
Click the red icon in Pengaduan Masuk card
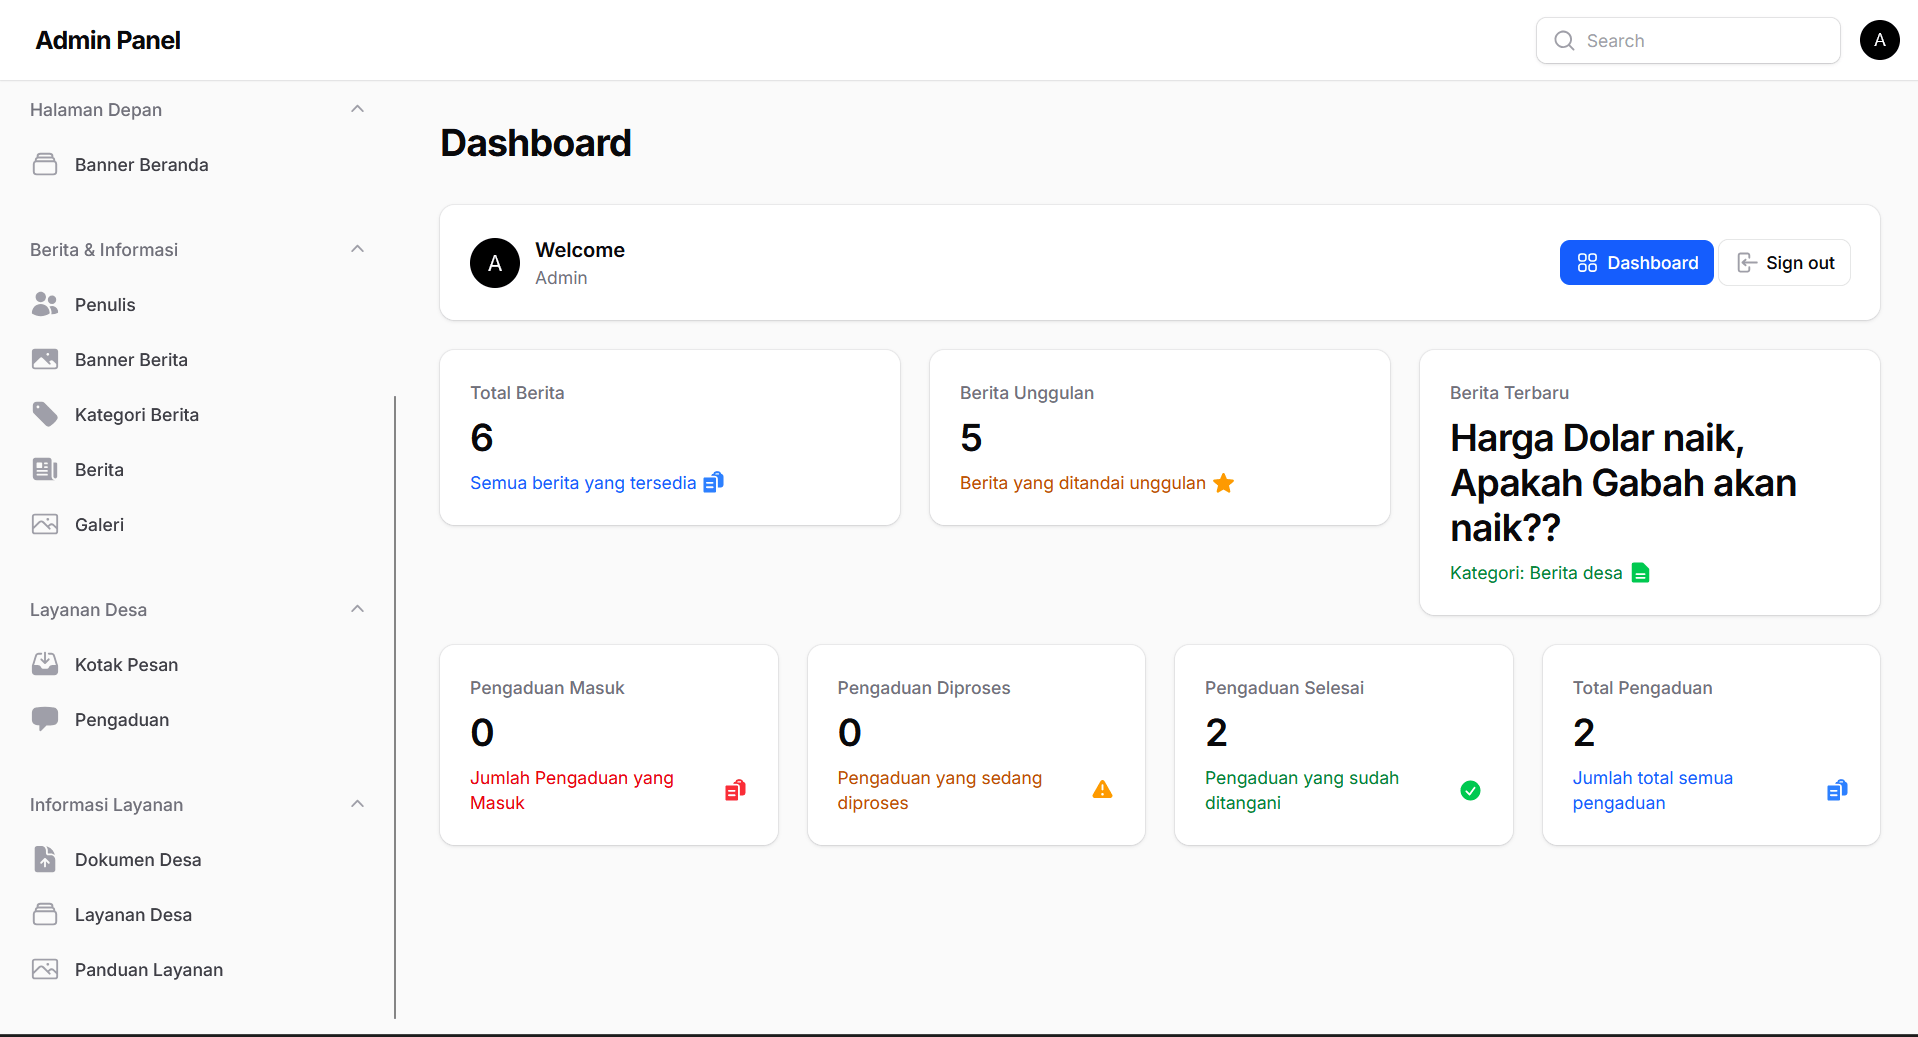(x=735, y=790)
